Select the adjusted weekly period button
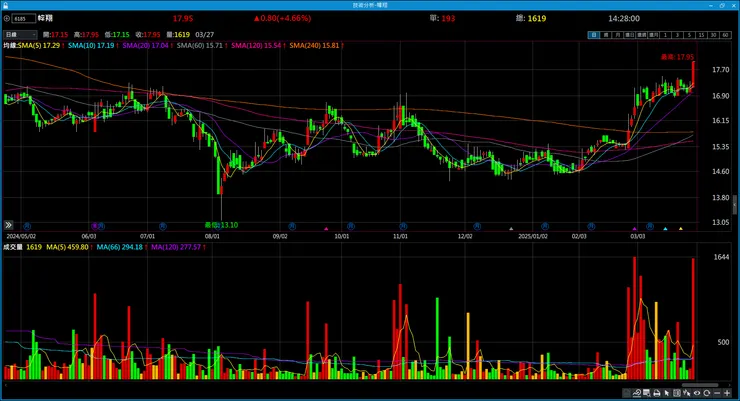Image resolution: width=740 pixels, height=401 pixels. click(x=641, y=35)
